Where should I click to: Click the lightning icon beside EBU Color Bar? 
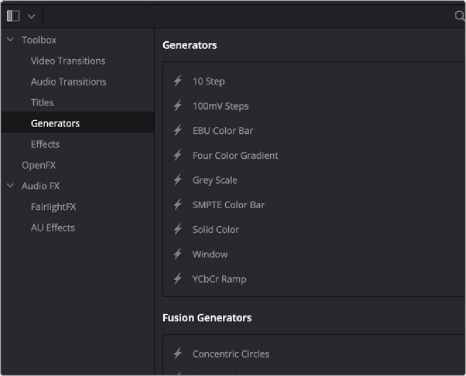pos(178,130)
